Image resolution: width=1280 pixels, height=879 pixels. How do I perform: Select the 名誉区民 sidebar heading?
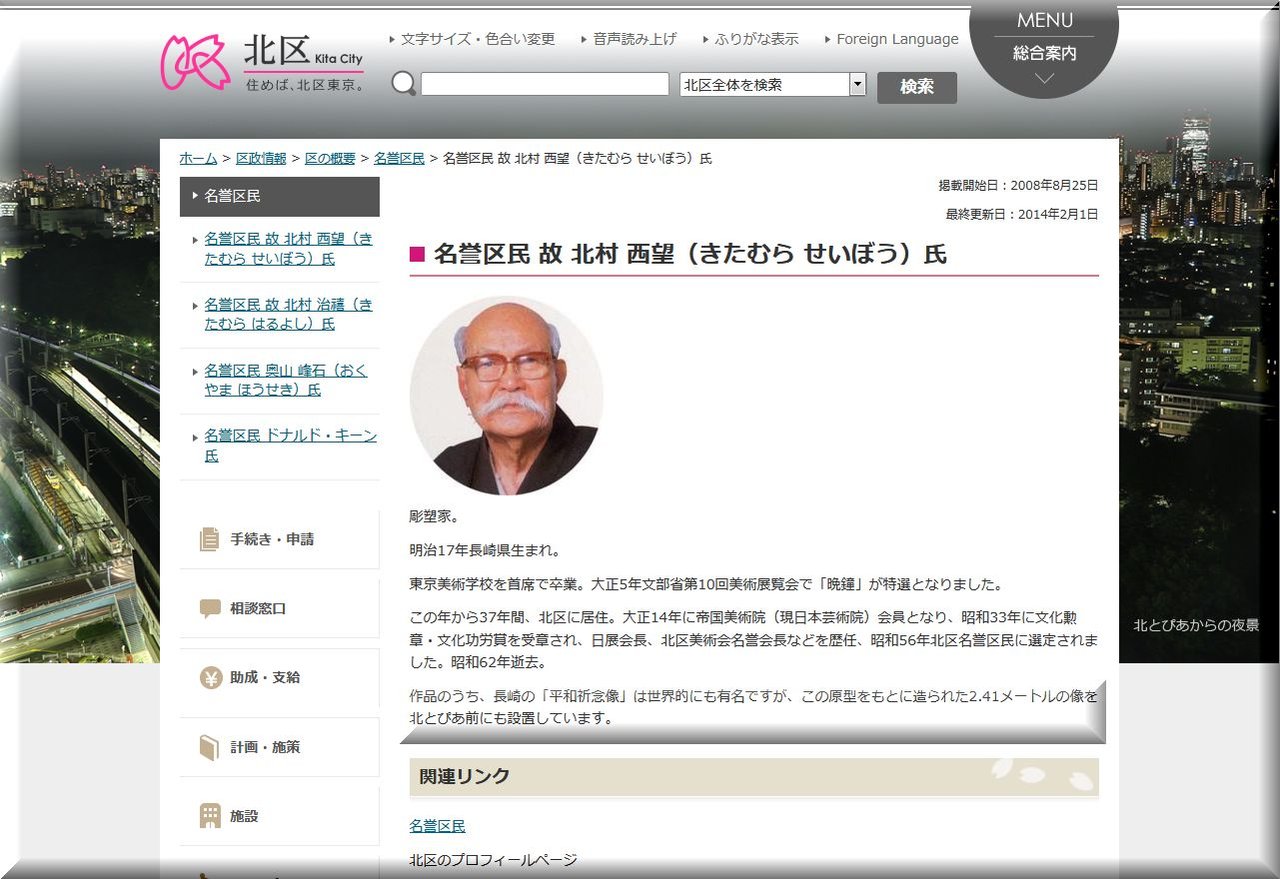[280, 197]
